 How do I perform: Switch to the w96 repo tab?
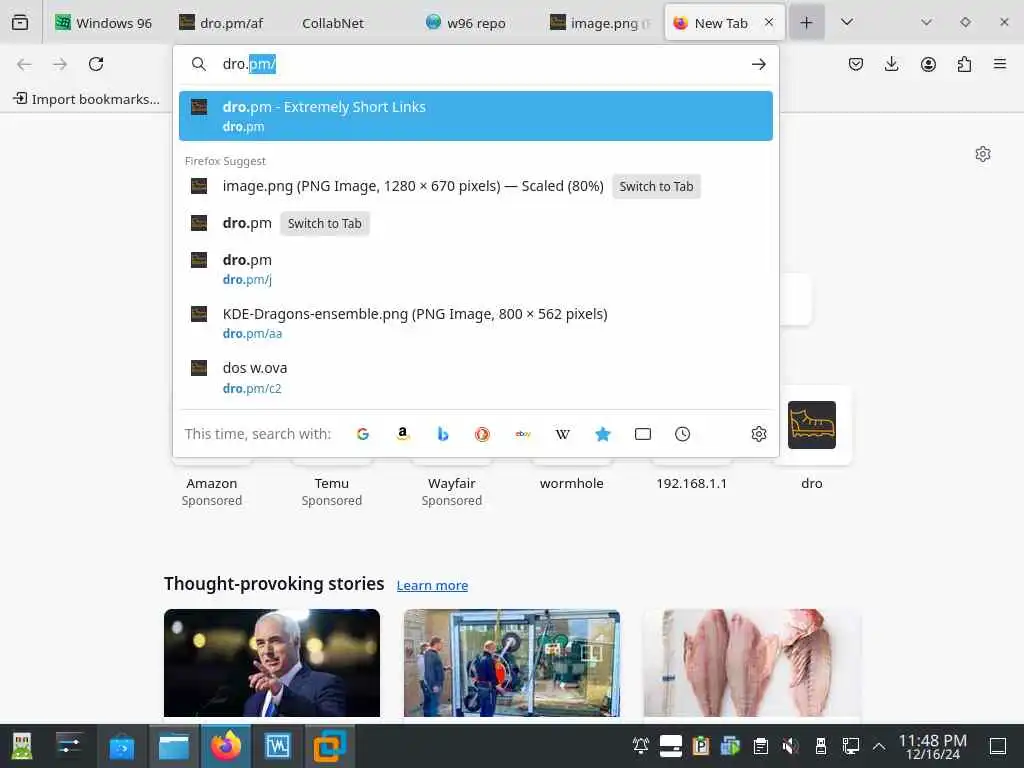pos(466,23)
